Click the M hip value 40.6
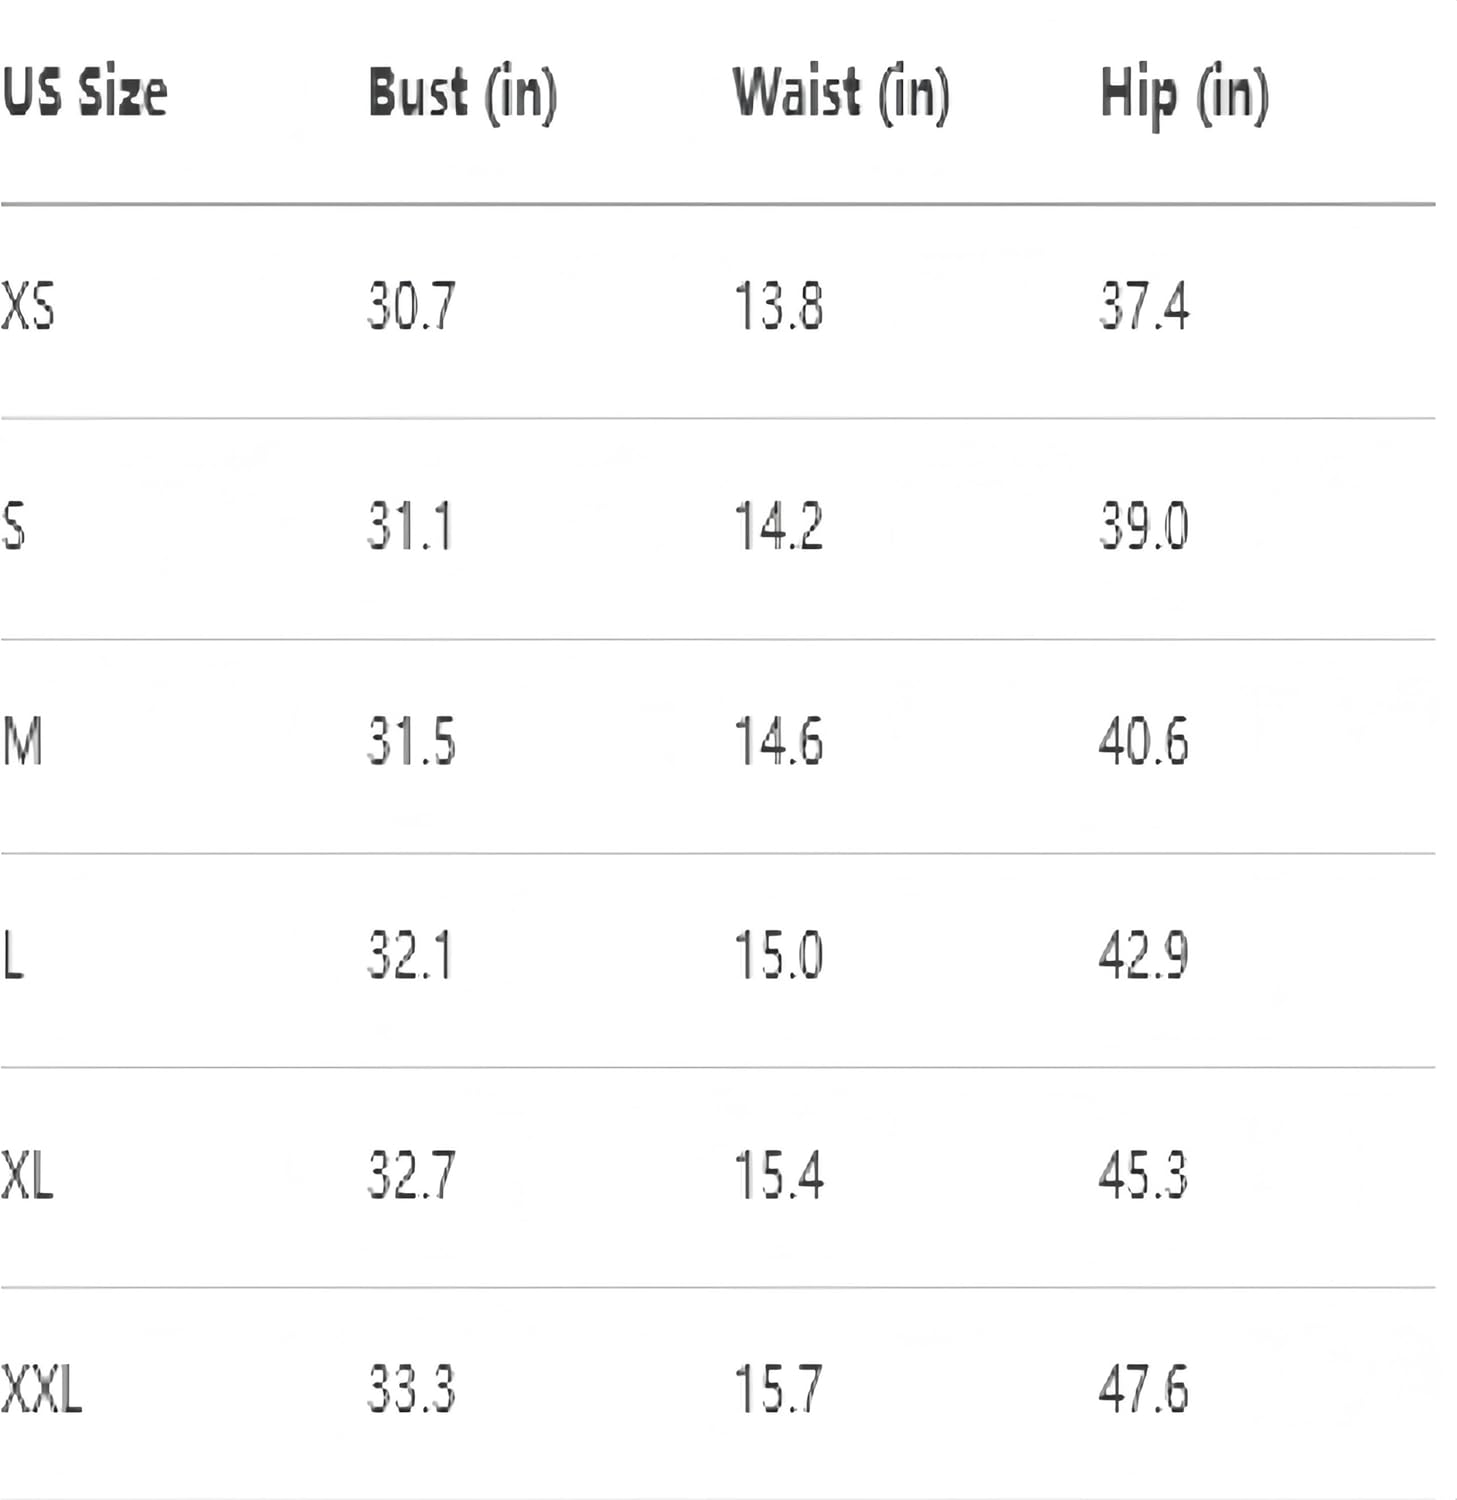1457x1500 pixels. pyautogui.click(x=1144, y=742)
